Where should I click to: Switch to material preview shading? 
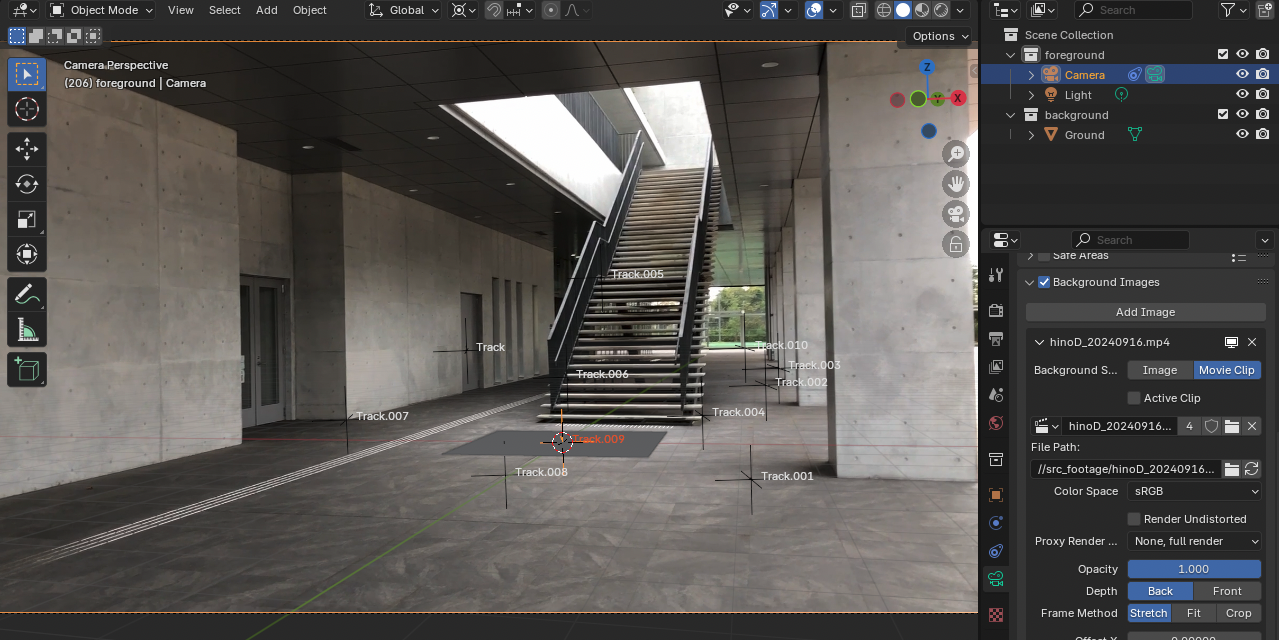point(921,10)
